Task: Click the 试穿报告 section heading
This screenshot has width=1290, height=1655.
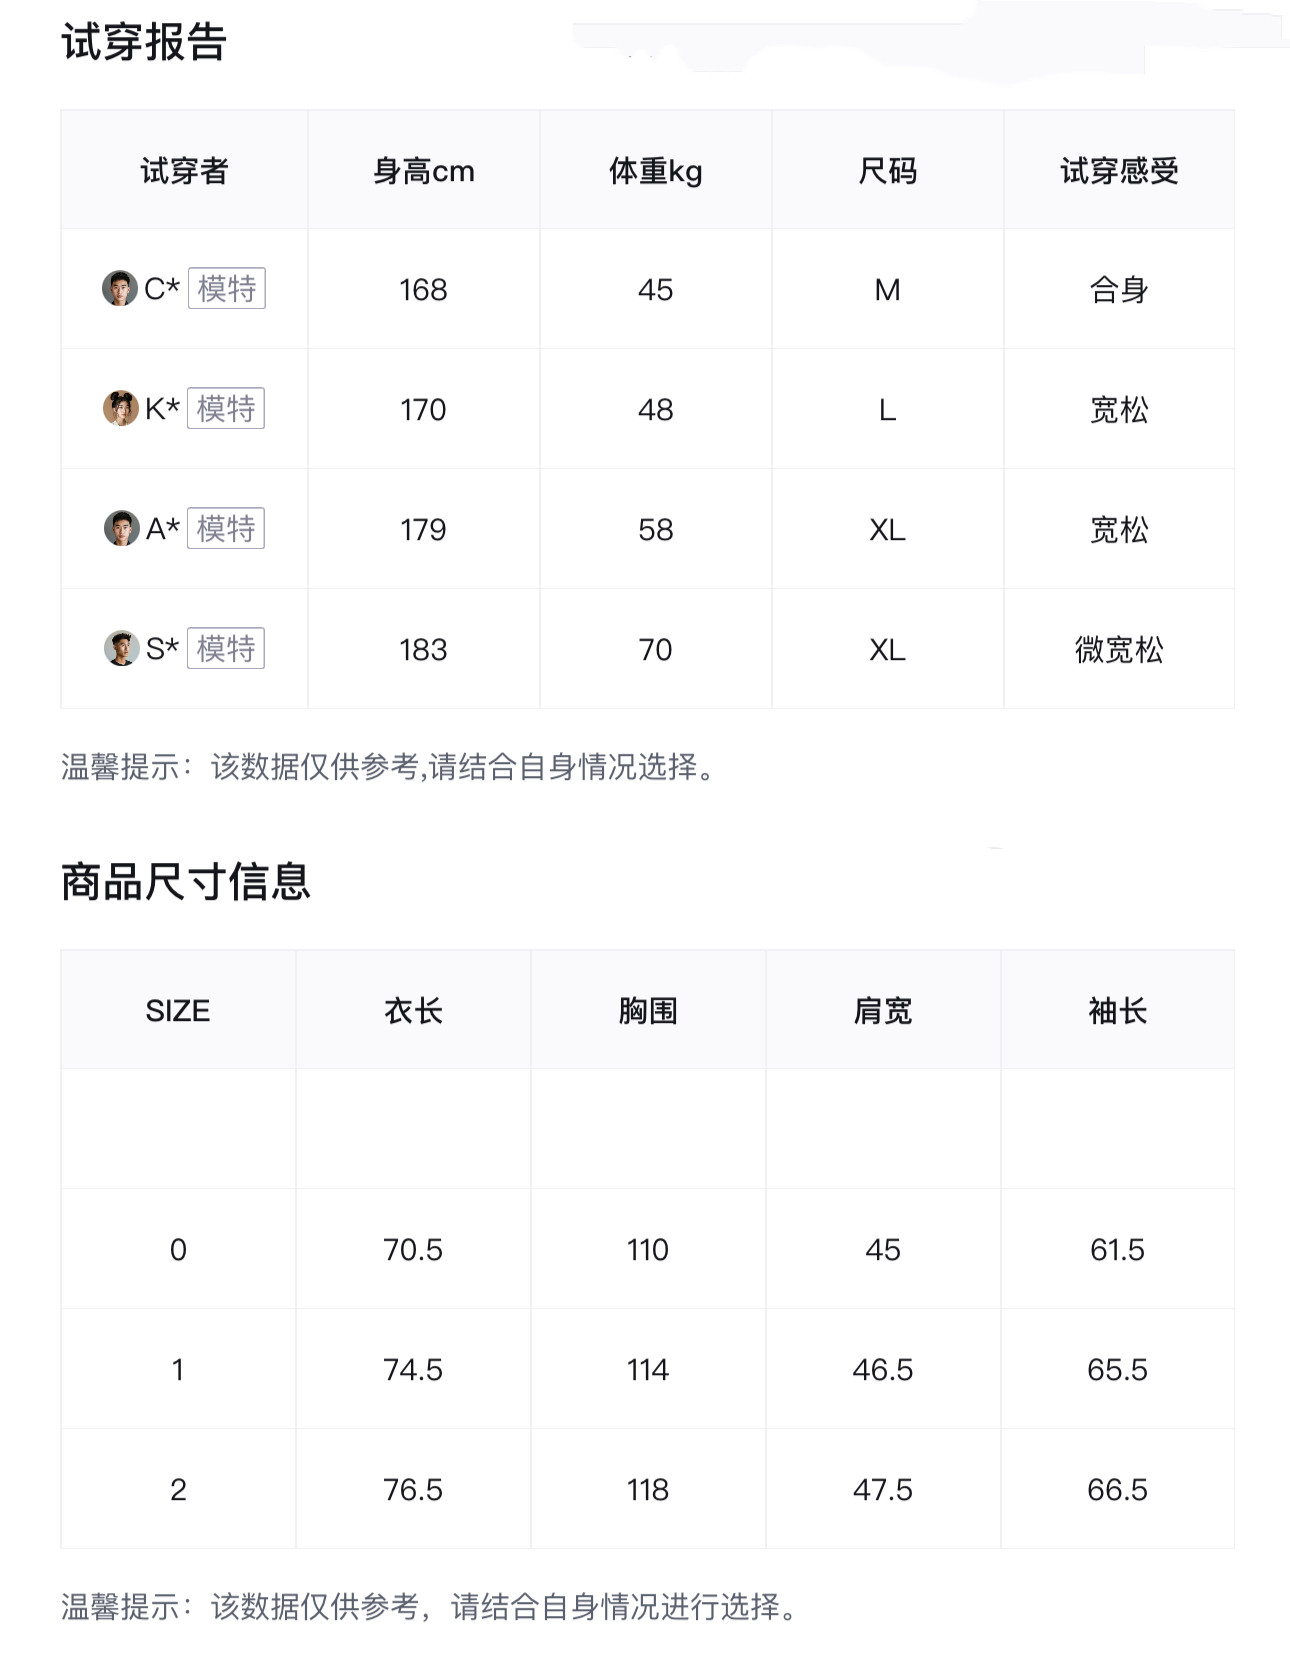Action: pyautogui.click(x=144, y=43)
